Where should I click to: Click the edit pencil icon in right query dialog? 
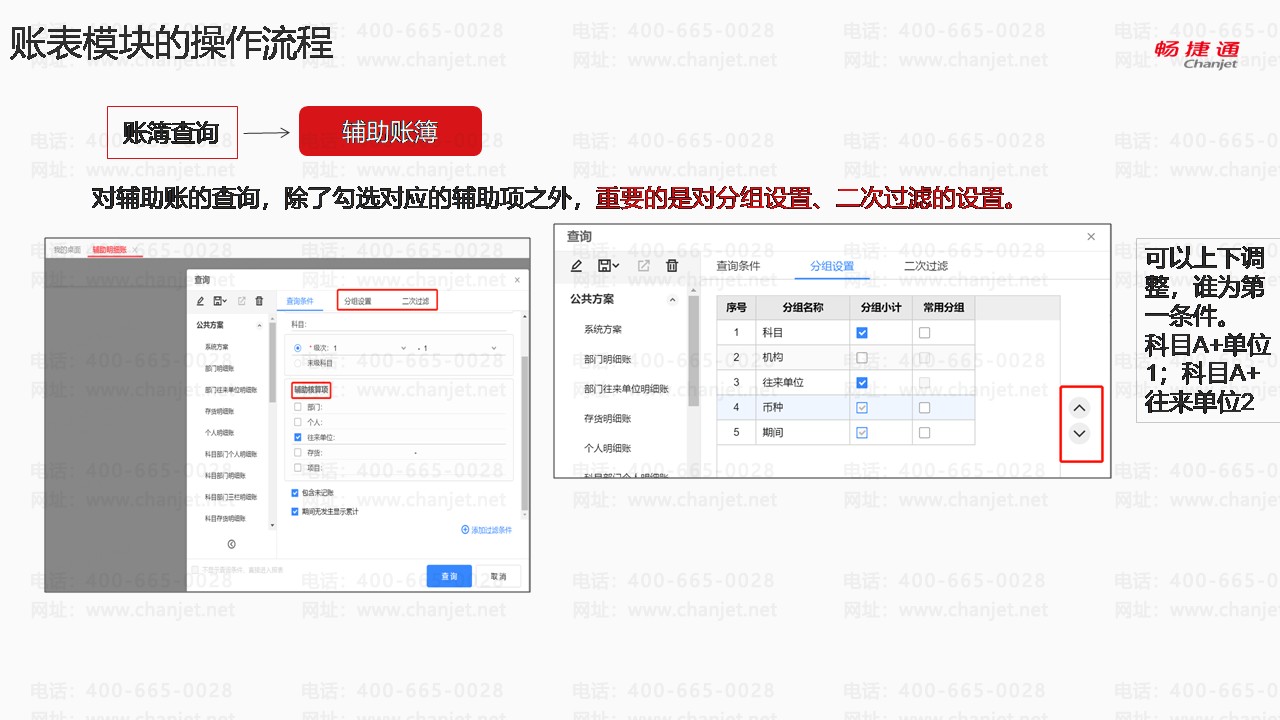pyautogui.click(x=576, y=266)
